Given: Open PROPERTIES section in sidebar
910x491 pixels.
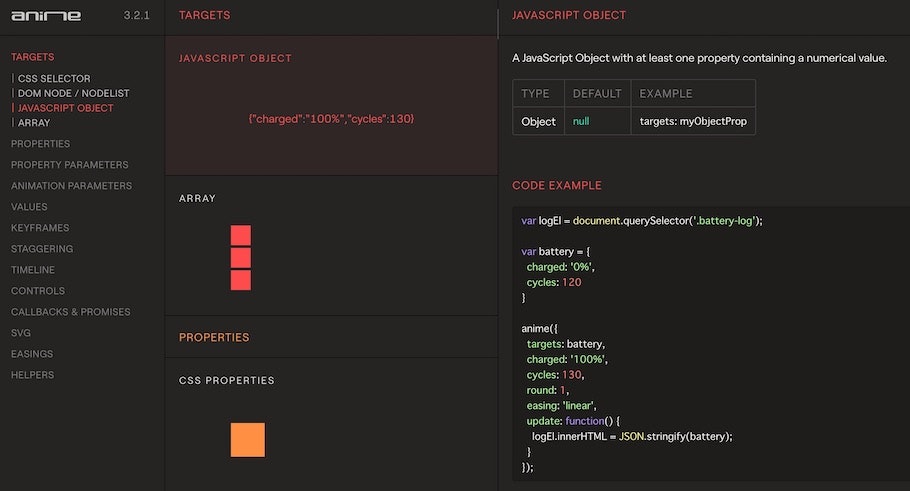Looking at the screenshot, I should tap(41, 144).
